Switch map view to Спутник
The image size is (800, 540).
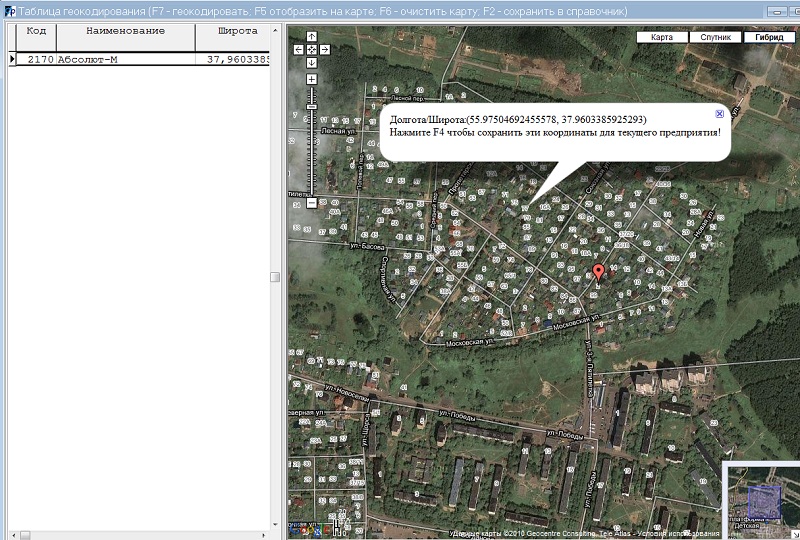coord(716,37)
